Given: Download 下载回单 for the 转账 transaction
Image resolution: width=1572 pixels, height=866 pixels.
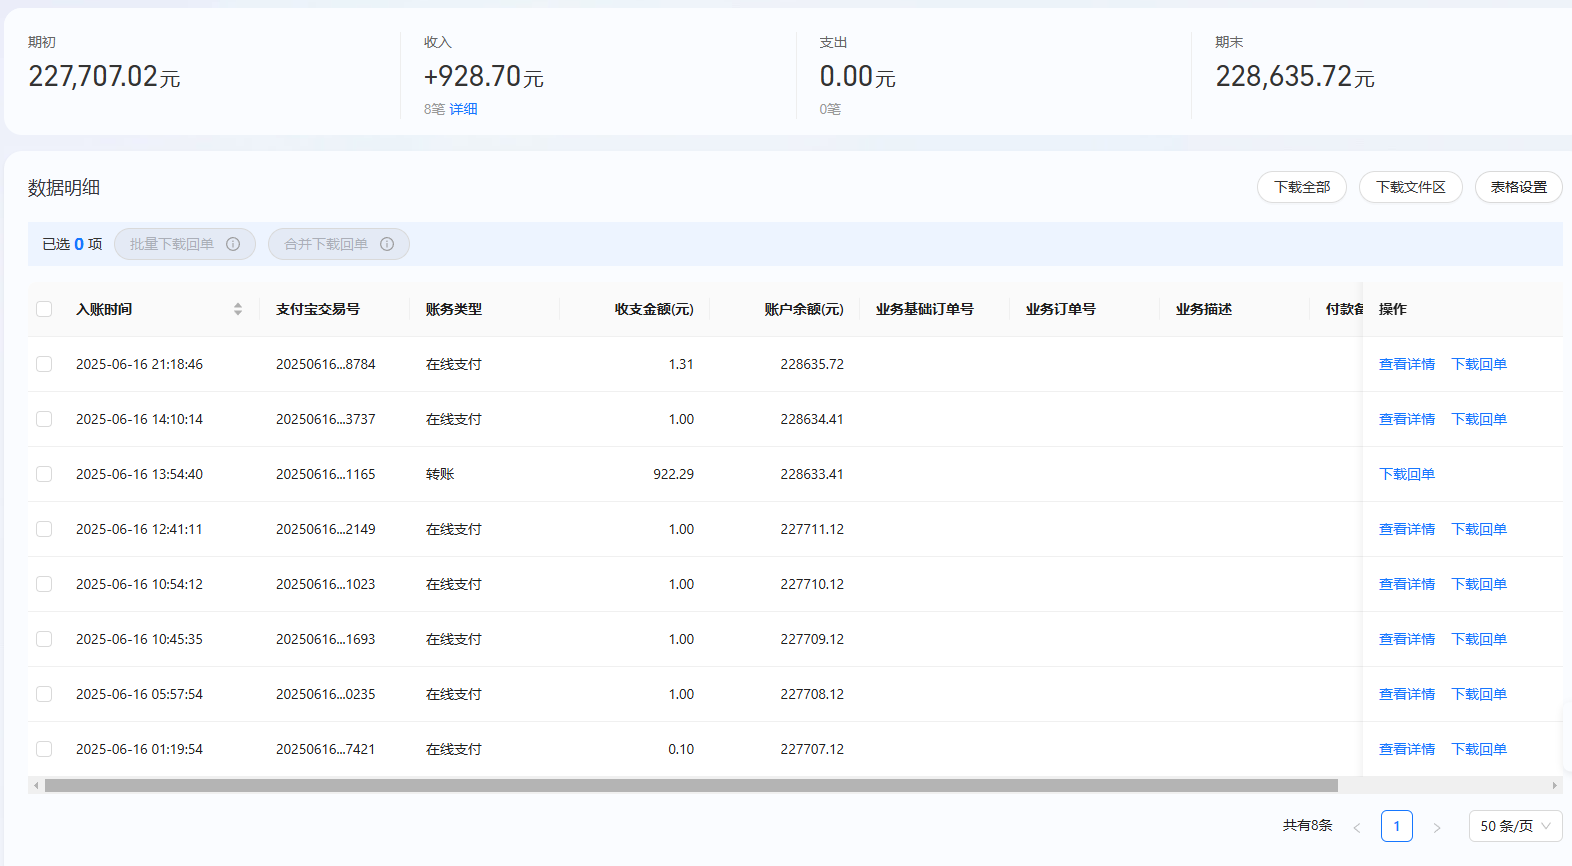Looking at the screenshot, I should click(1407, 474).
